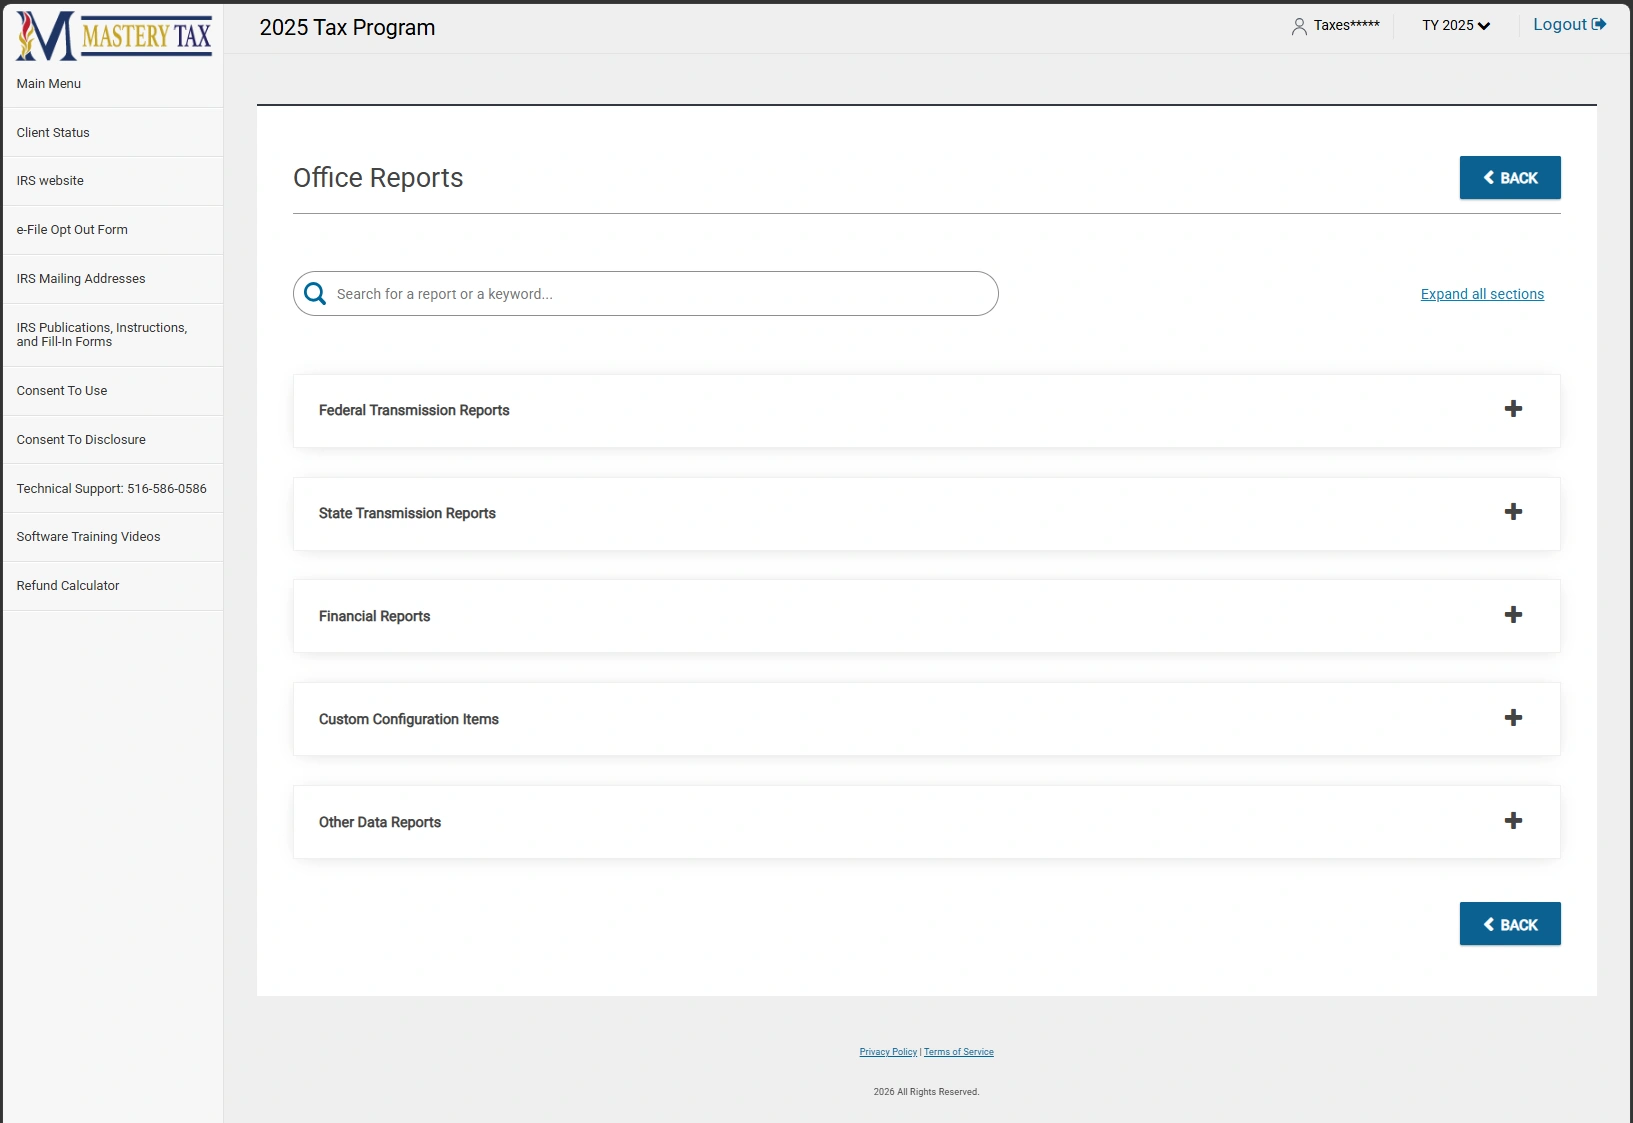Open the TY 2025 tax year dropdown
1633x1123 pixels.
(1456, 26)
